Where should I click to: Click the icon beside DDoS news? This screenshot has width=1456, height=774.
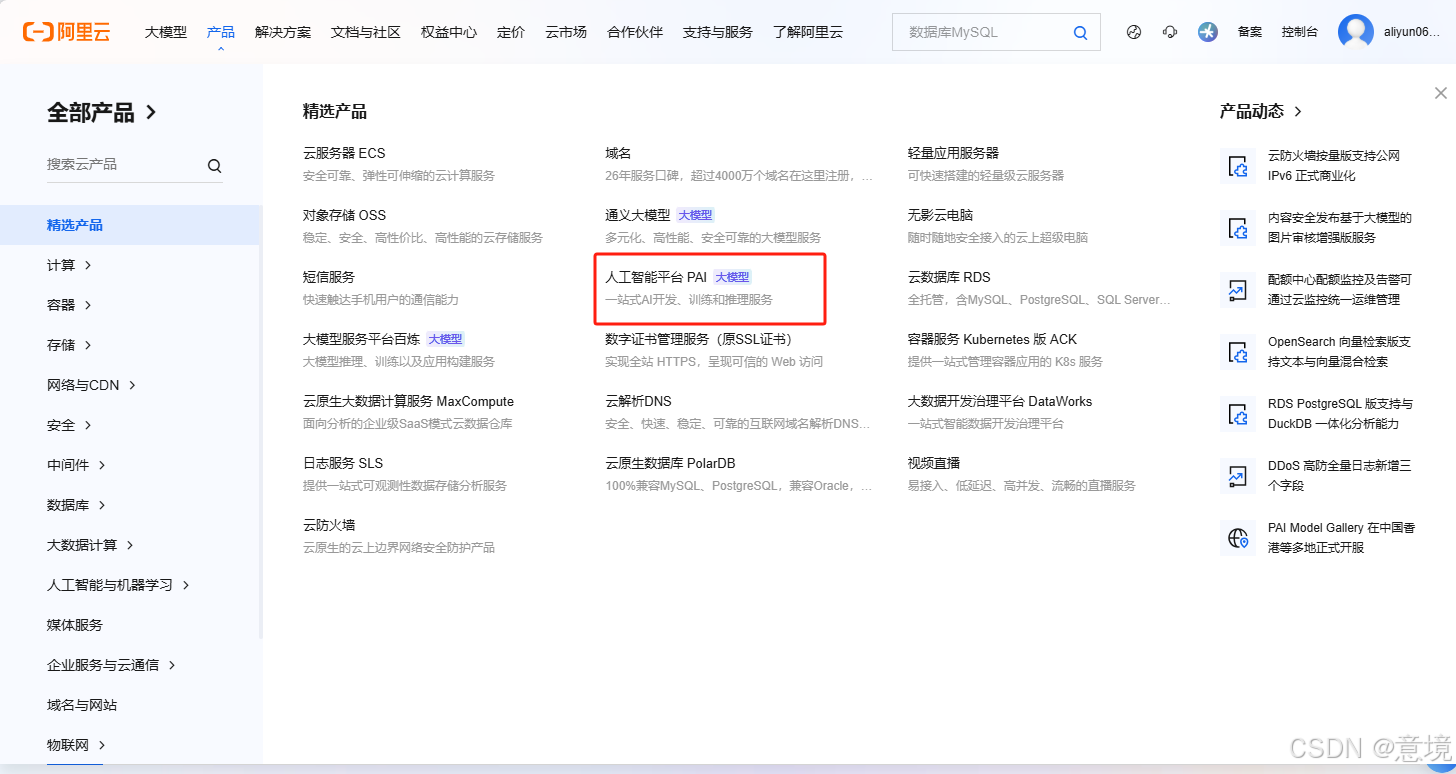click(1238, 476)
